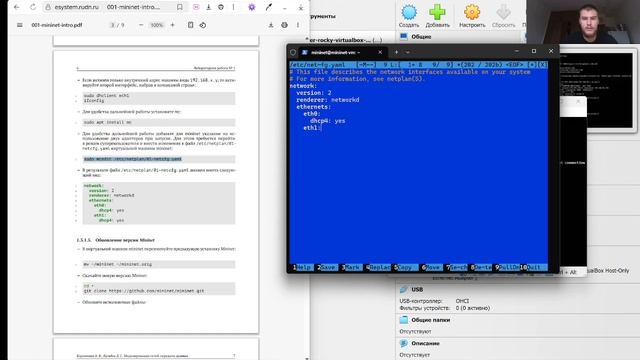The width and height of the screenshot is (640, 360).
Task: Bookmark this page in the browser
Action: (180, 7)
